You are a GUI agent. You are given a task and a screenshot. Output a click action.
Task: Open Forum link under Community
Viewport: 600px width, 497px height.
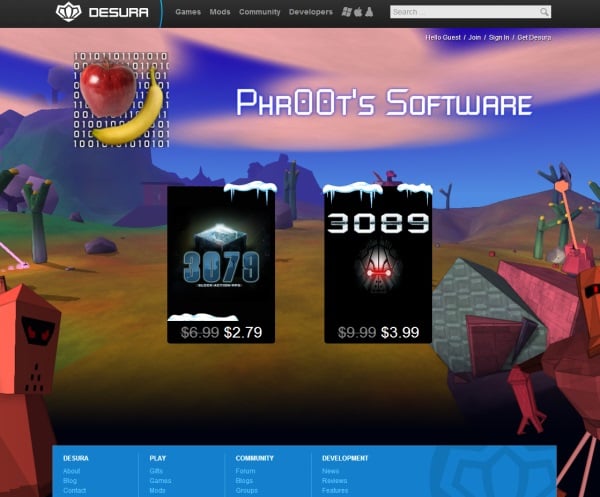coord(245,471)
